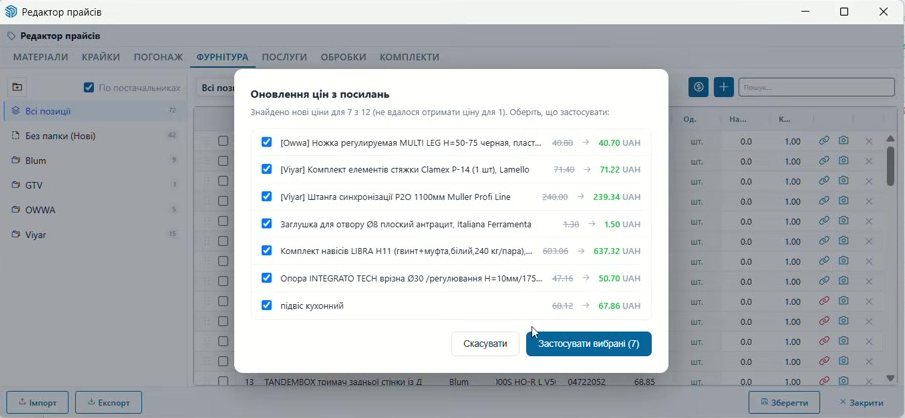Image resolution: width=905 pixels, height=418 pixels.
Task: Click the Закрити button
Action: (862, 402)
